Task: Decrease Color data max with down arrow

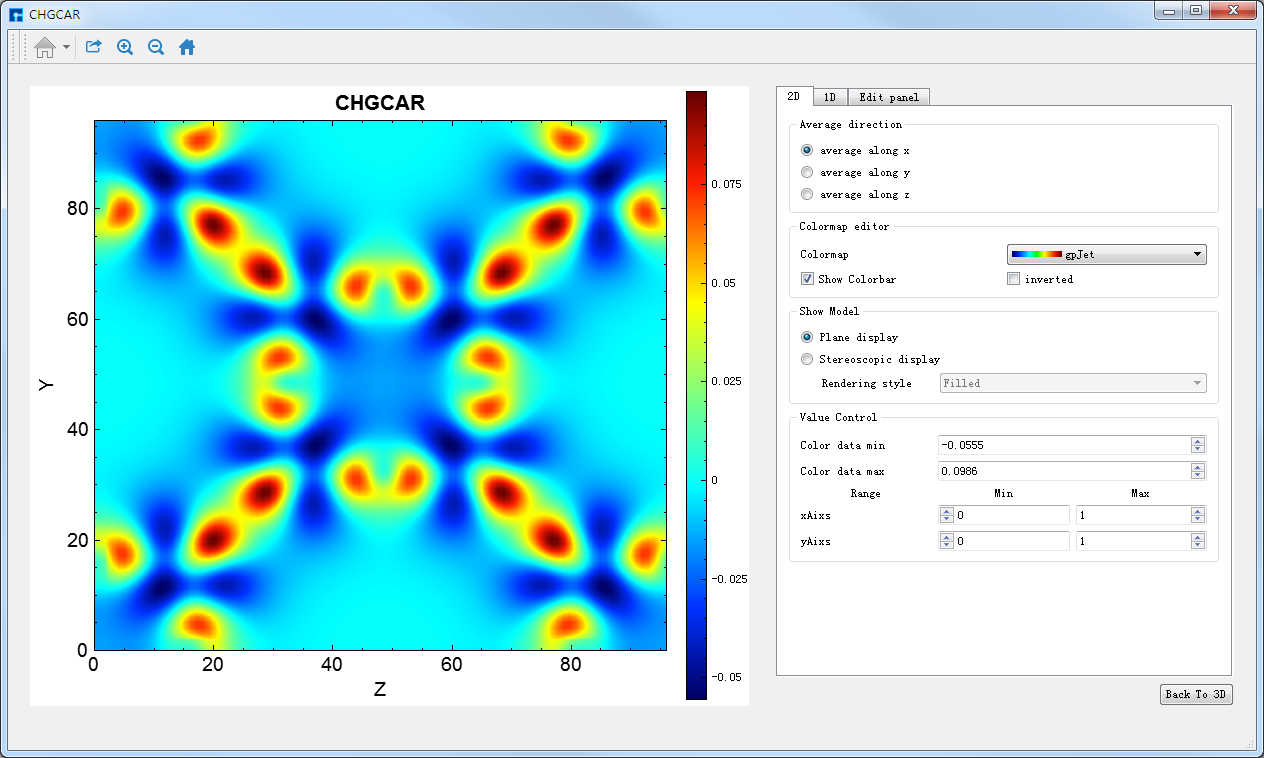Action: click(1198, 475)
